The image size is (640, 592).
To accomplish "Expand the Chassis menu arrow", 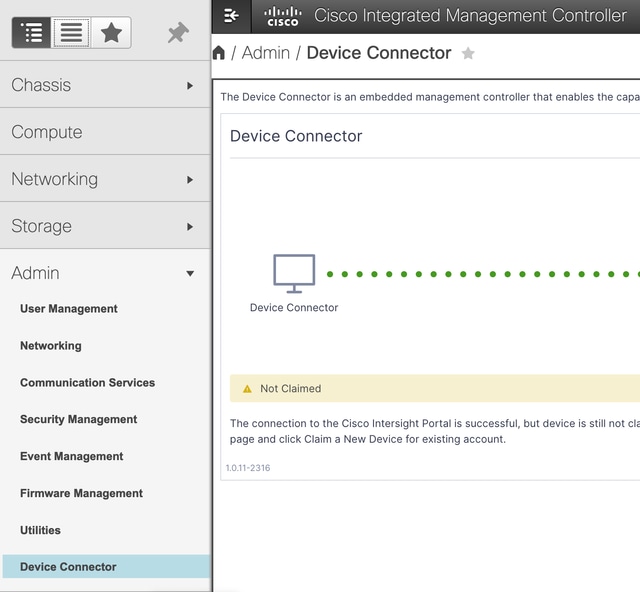I will pos(190,86).
